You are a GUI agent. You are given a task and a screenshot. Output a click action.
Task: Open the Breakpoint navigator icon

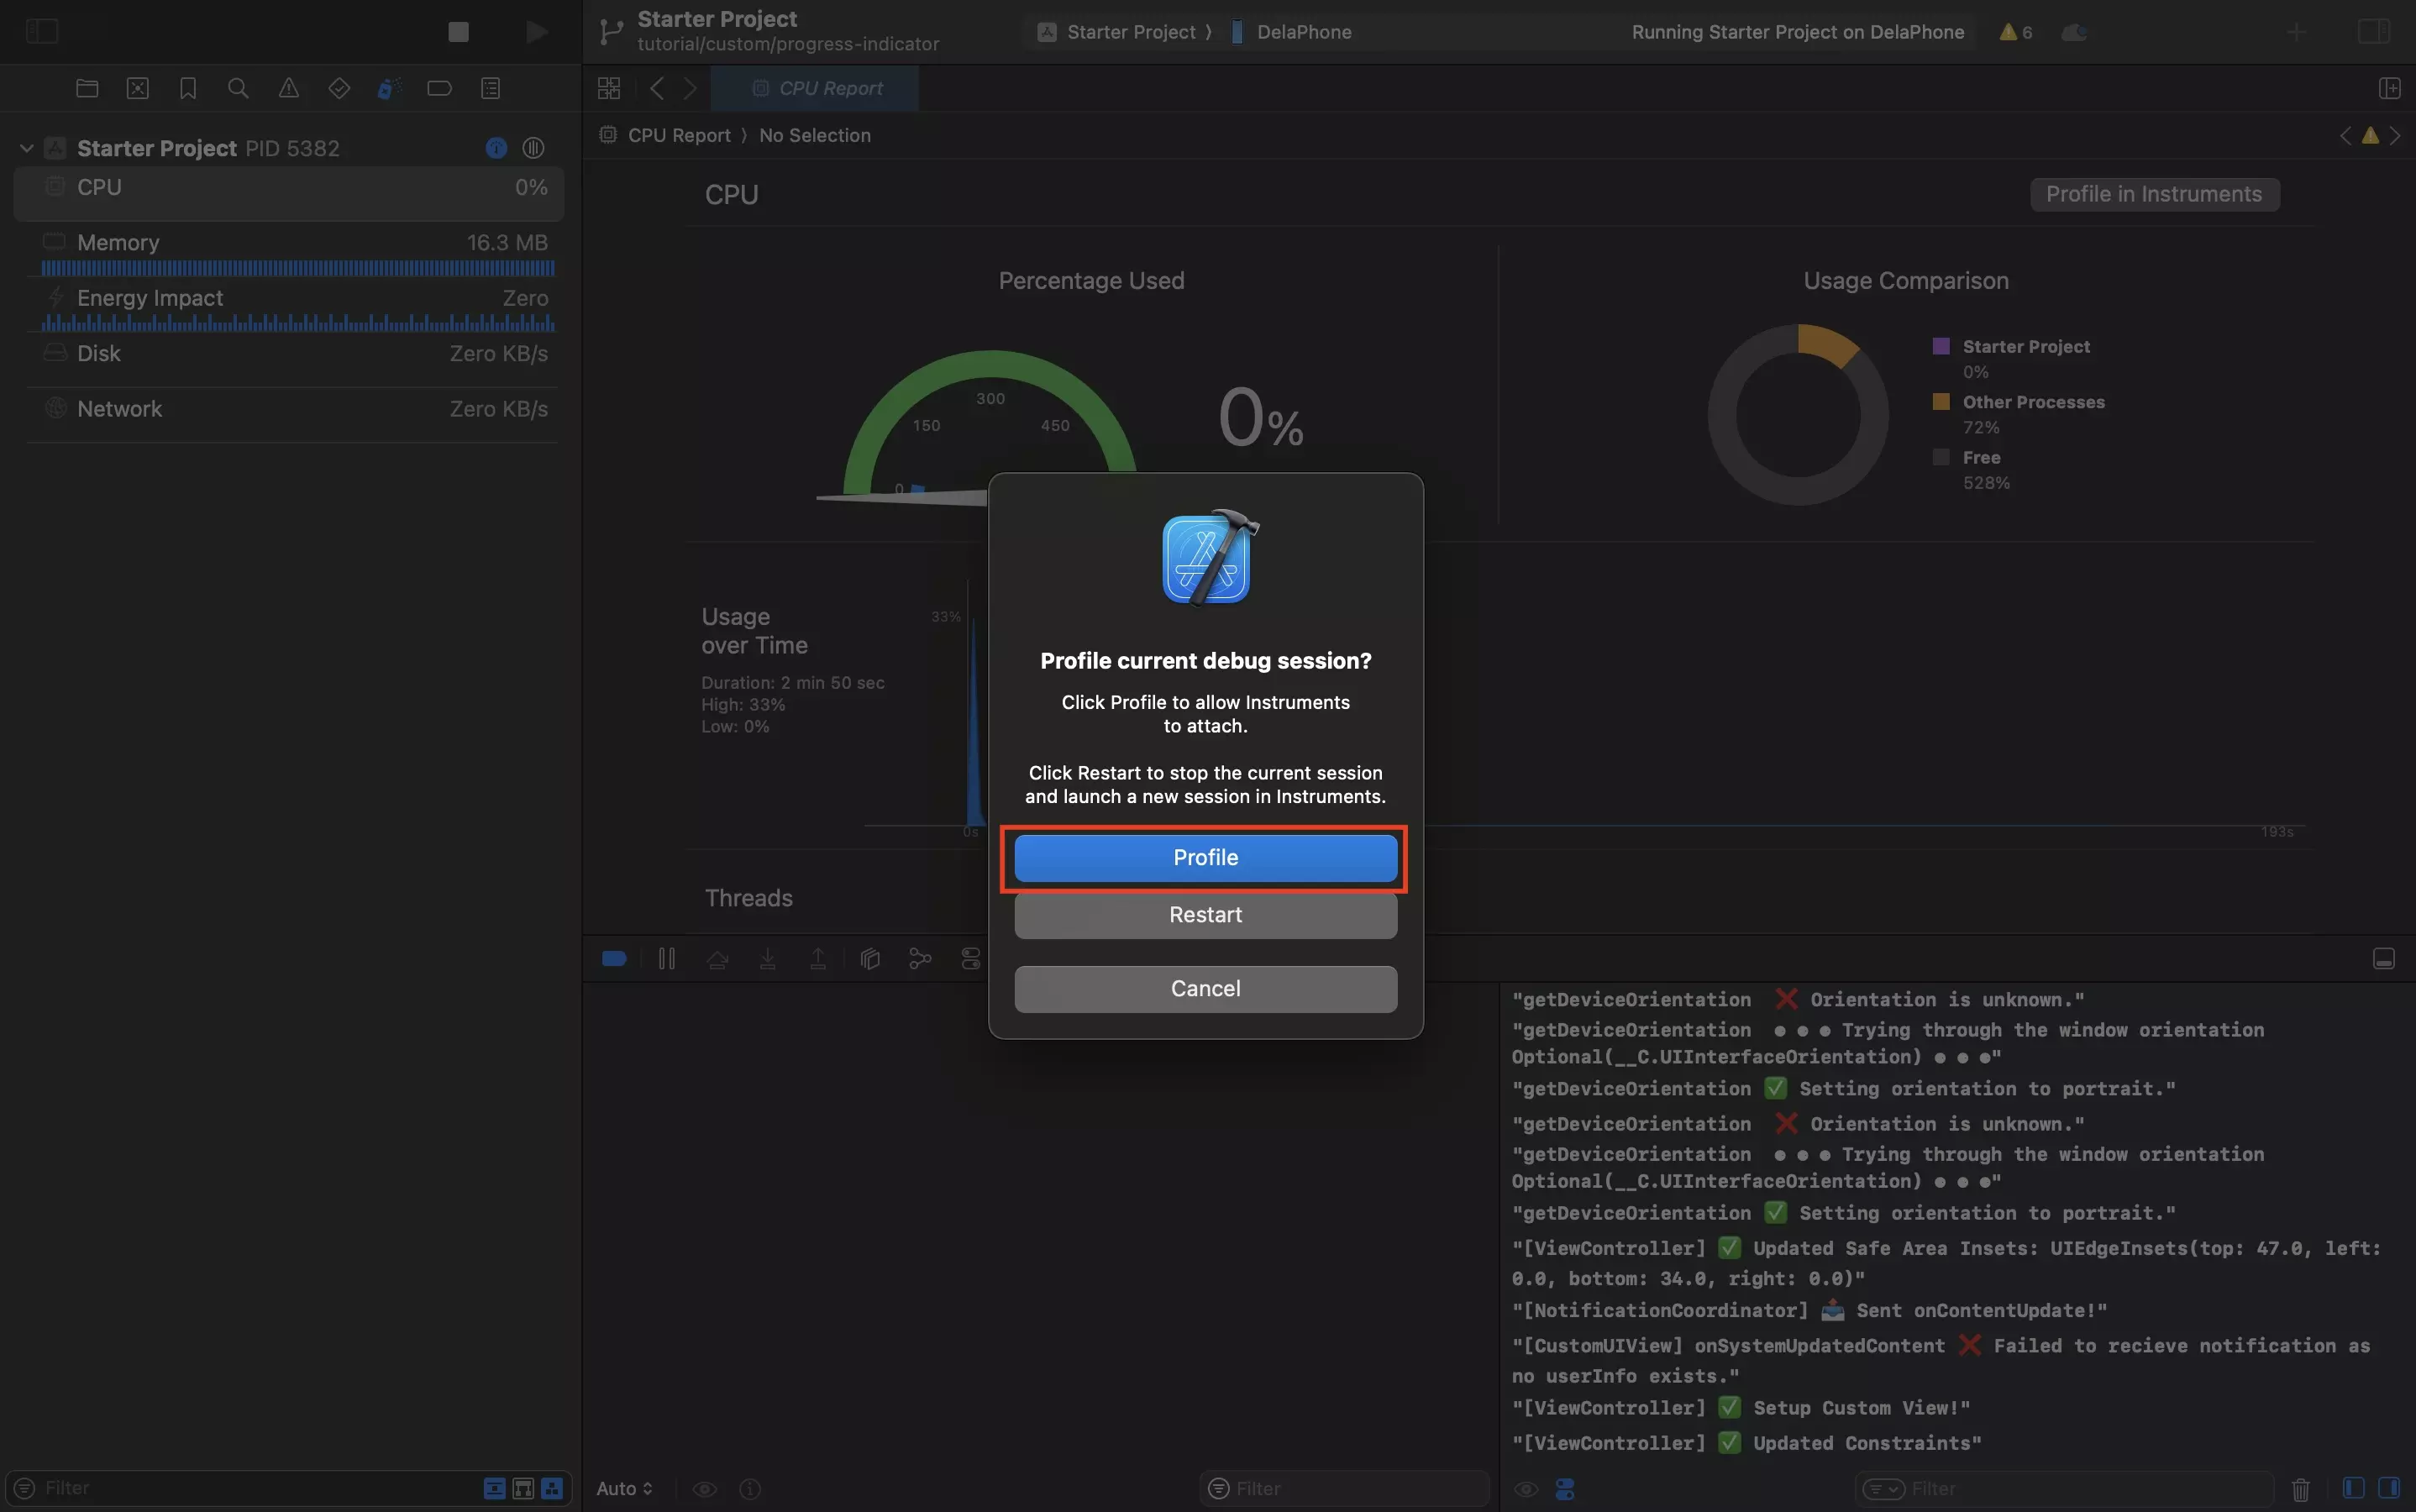[439, 88]
